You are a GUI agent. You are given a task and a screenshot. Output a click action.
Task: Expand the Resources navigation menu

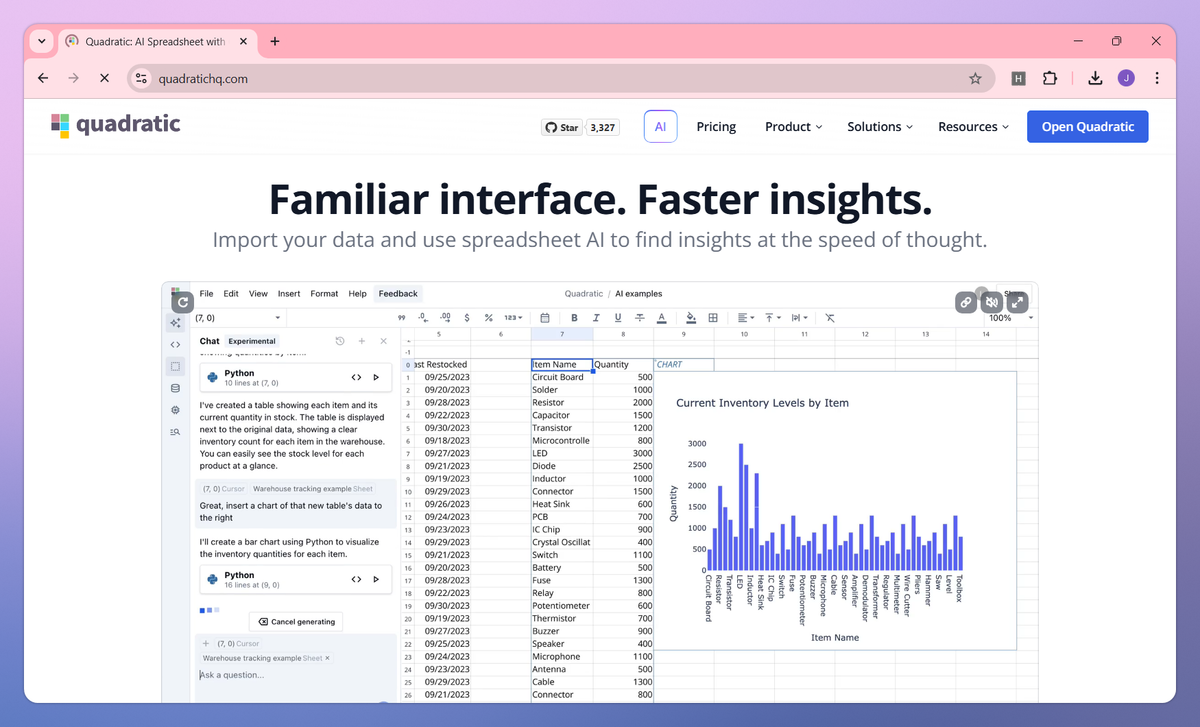click(x=973, y=127)
